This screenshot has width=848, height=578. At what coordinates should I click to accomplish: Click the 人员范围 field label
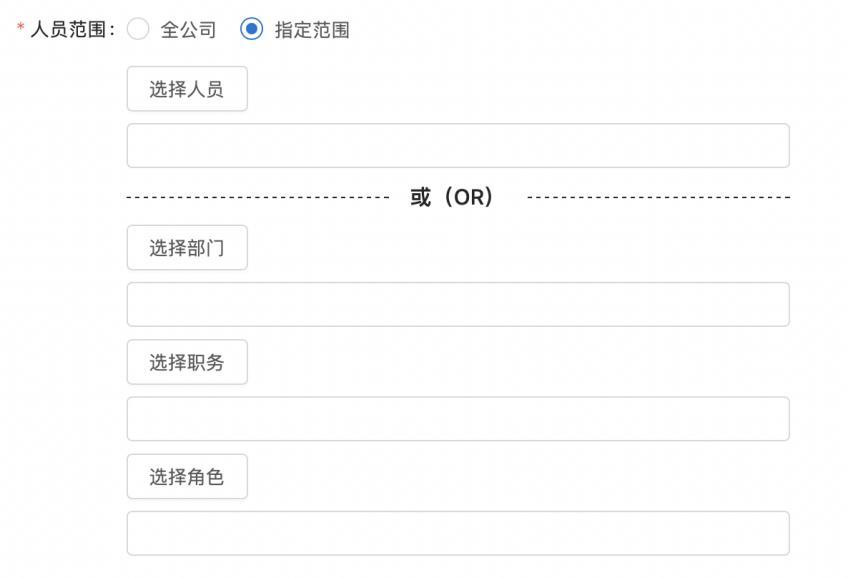(x=69, y=30)
